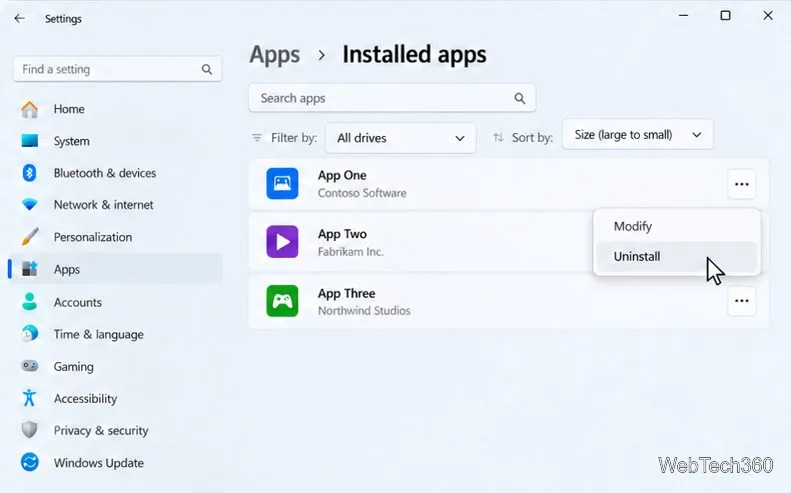791x493 pixels.
Task: Click the Apps breadcrumb link
Action: (275, 54)
